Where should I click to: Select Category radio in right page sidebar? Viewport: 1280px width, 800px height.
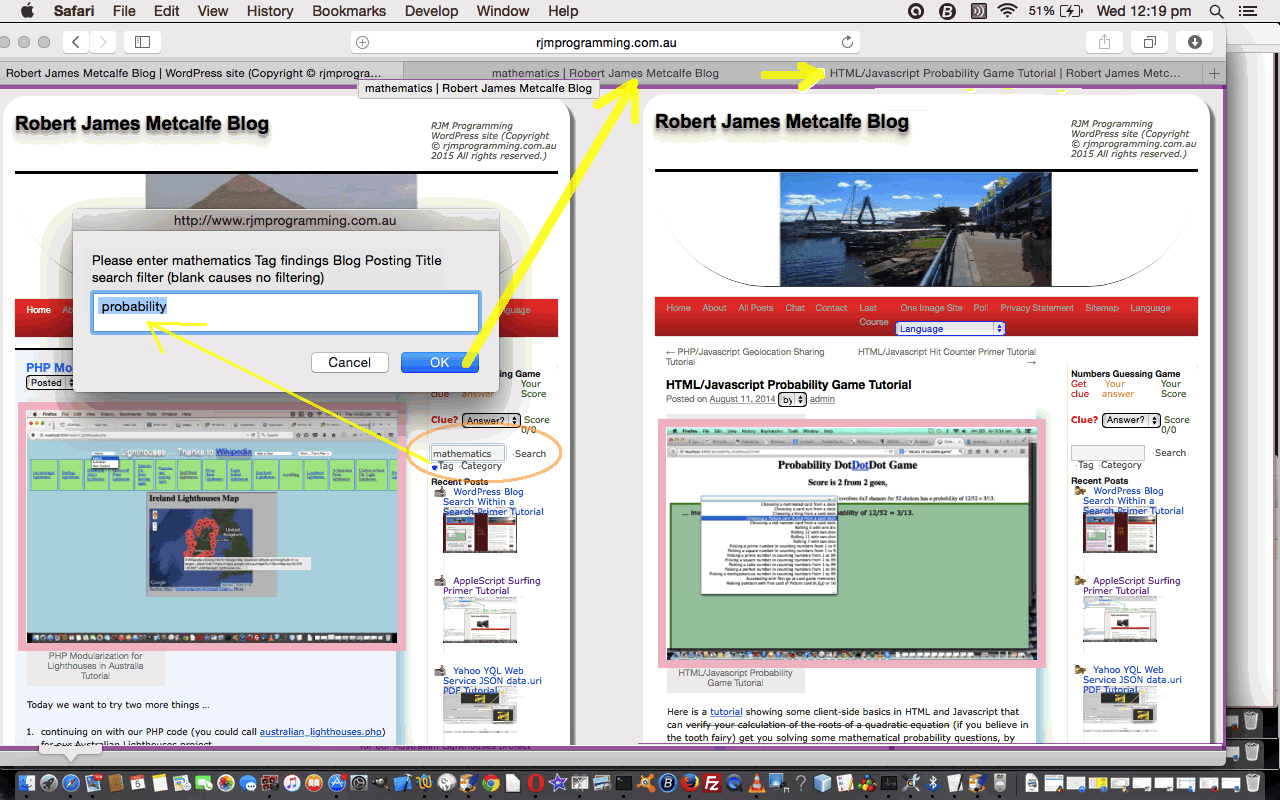pyautogui.click(x=1098, y=465)
